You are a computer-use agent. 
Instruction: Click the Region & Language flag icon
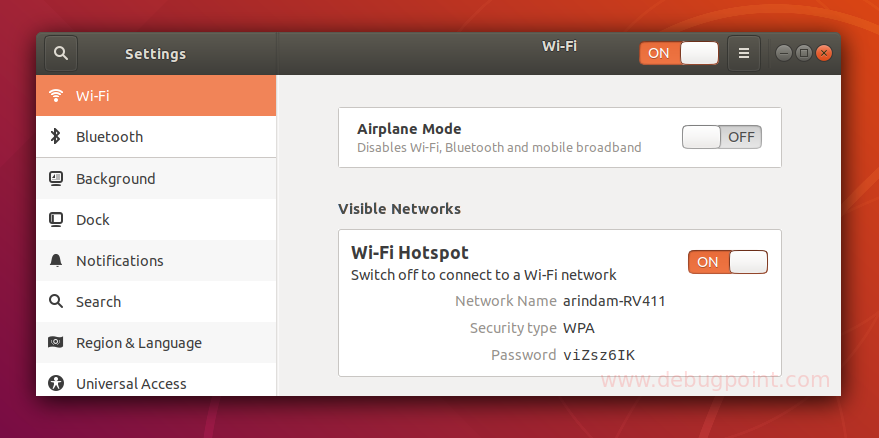pyautogui.click(x=56, y=343)
